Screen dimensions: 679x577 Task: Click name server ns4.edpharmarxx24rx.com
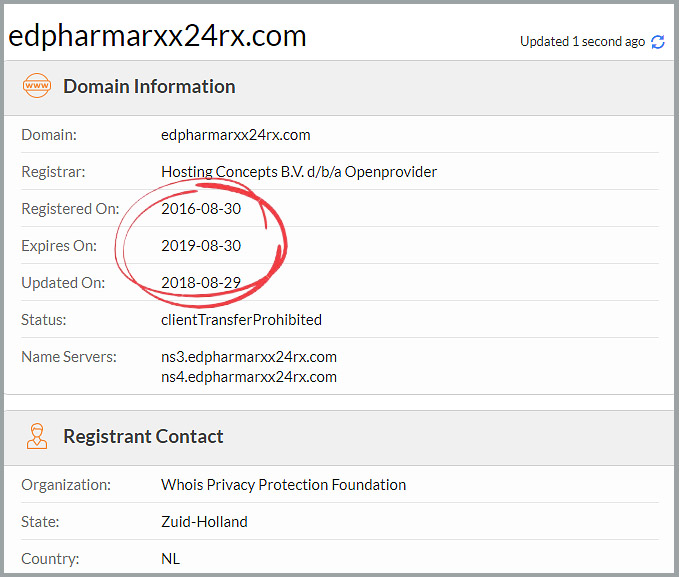(x=249, y=377)
